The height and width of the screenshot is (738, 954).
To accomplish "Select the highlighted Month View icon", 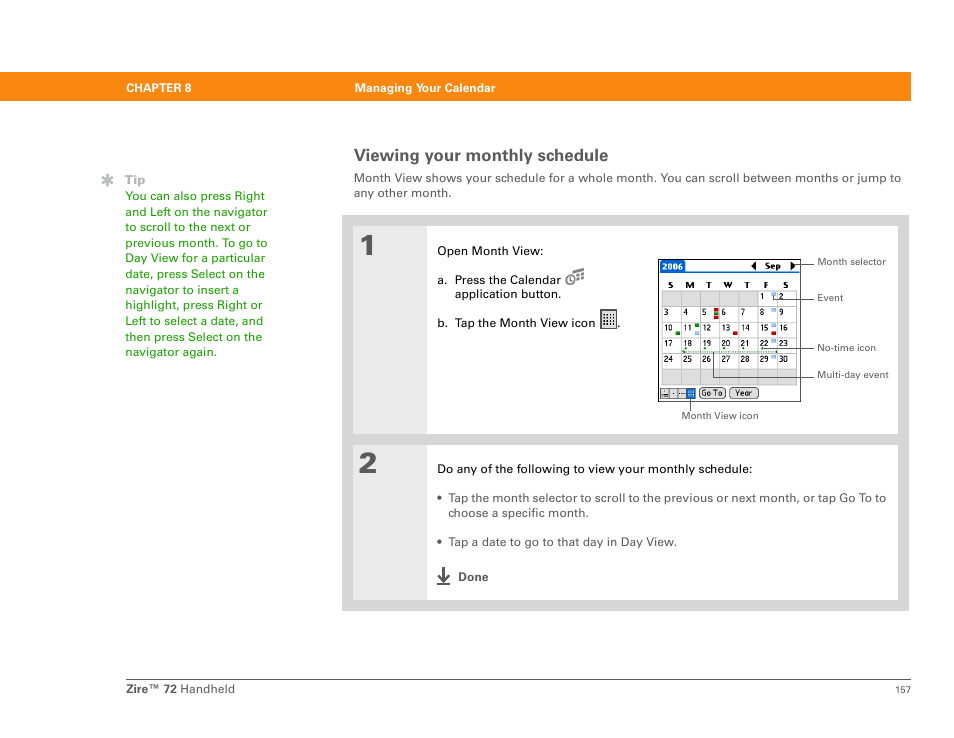I will pyautogui.click(x=691, y=394).
